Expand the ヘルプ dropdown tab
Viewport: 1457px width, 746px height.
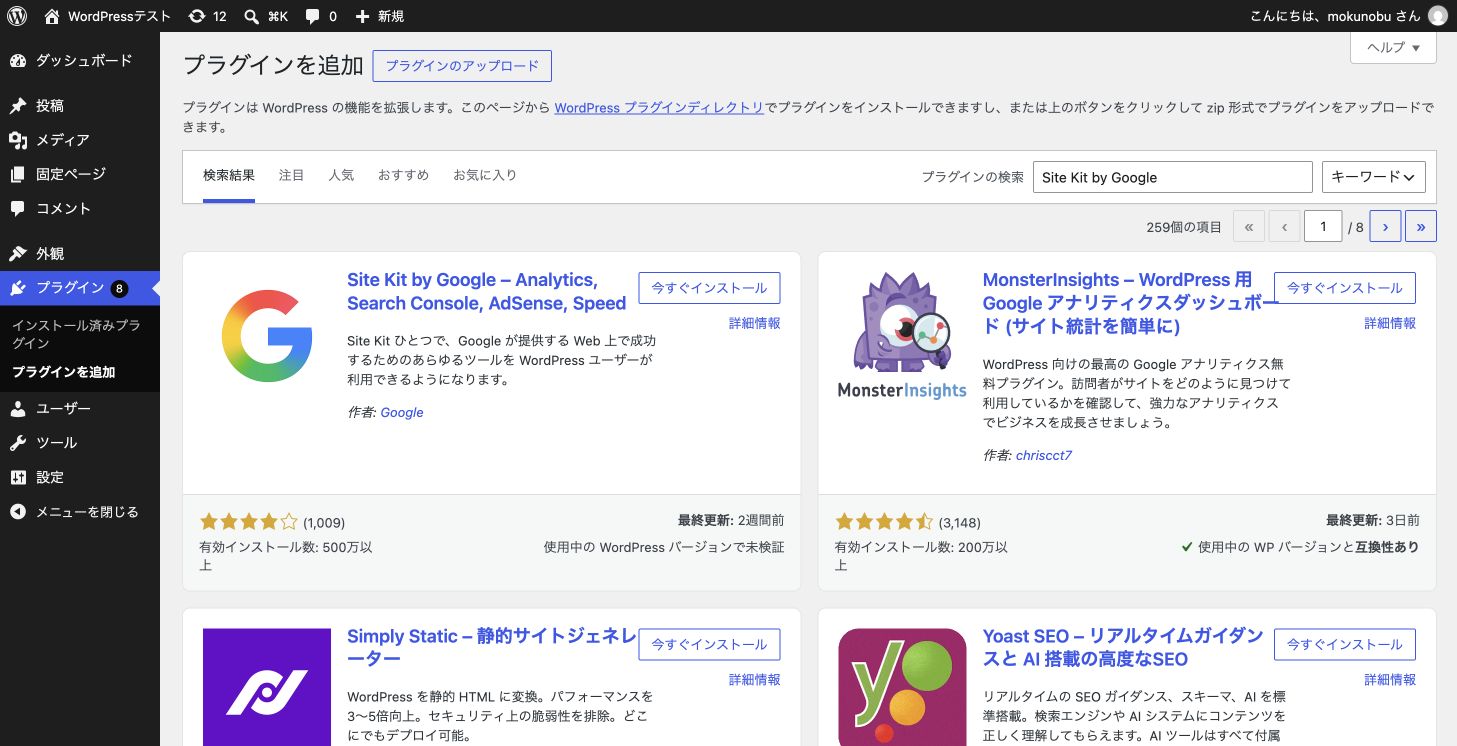1393,47
